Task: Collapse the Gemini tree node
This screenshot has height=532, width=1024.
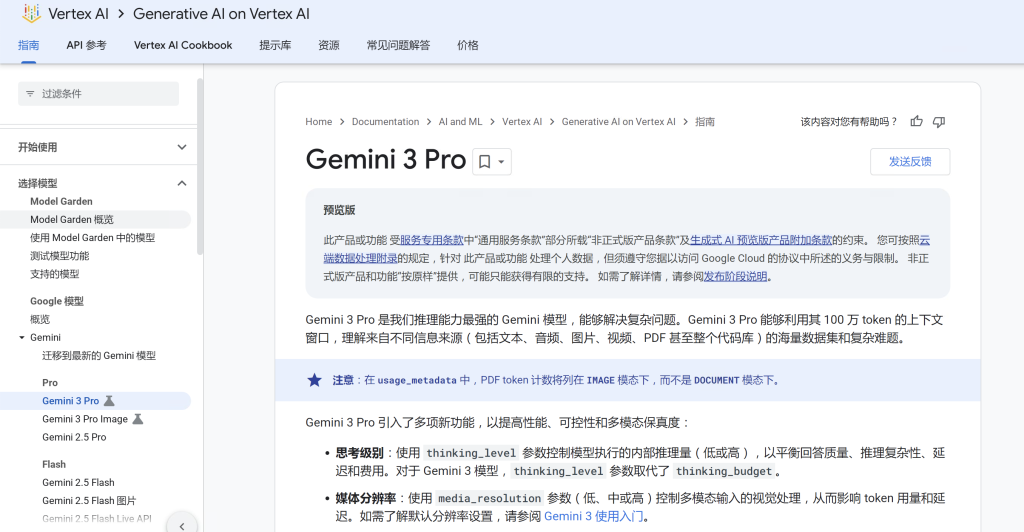Action: point(22,337)
